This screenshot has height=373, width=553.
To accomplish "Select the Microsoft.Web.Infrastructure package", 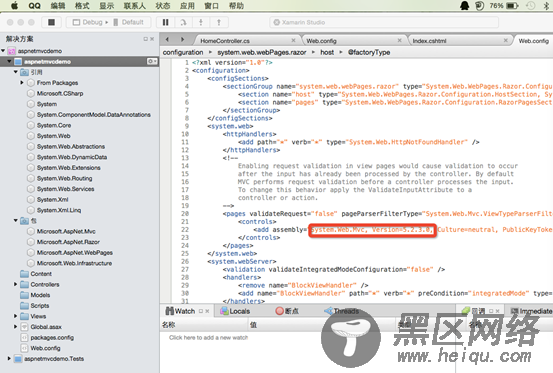I will [74, 263].
